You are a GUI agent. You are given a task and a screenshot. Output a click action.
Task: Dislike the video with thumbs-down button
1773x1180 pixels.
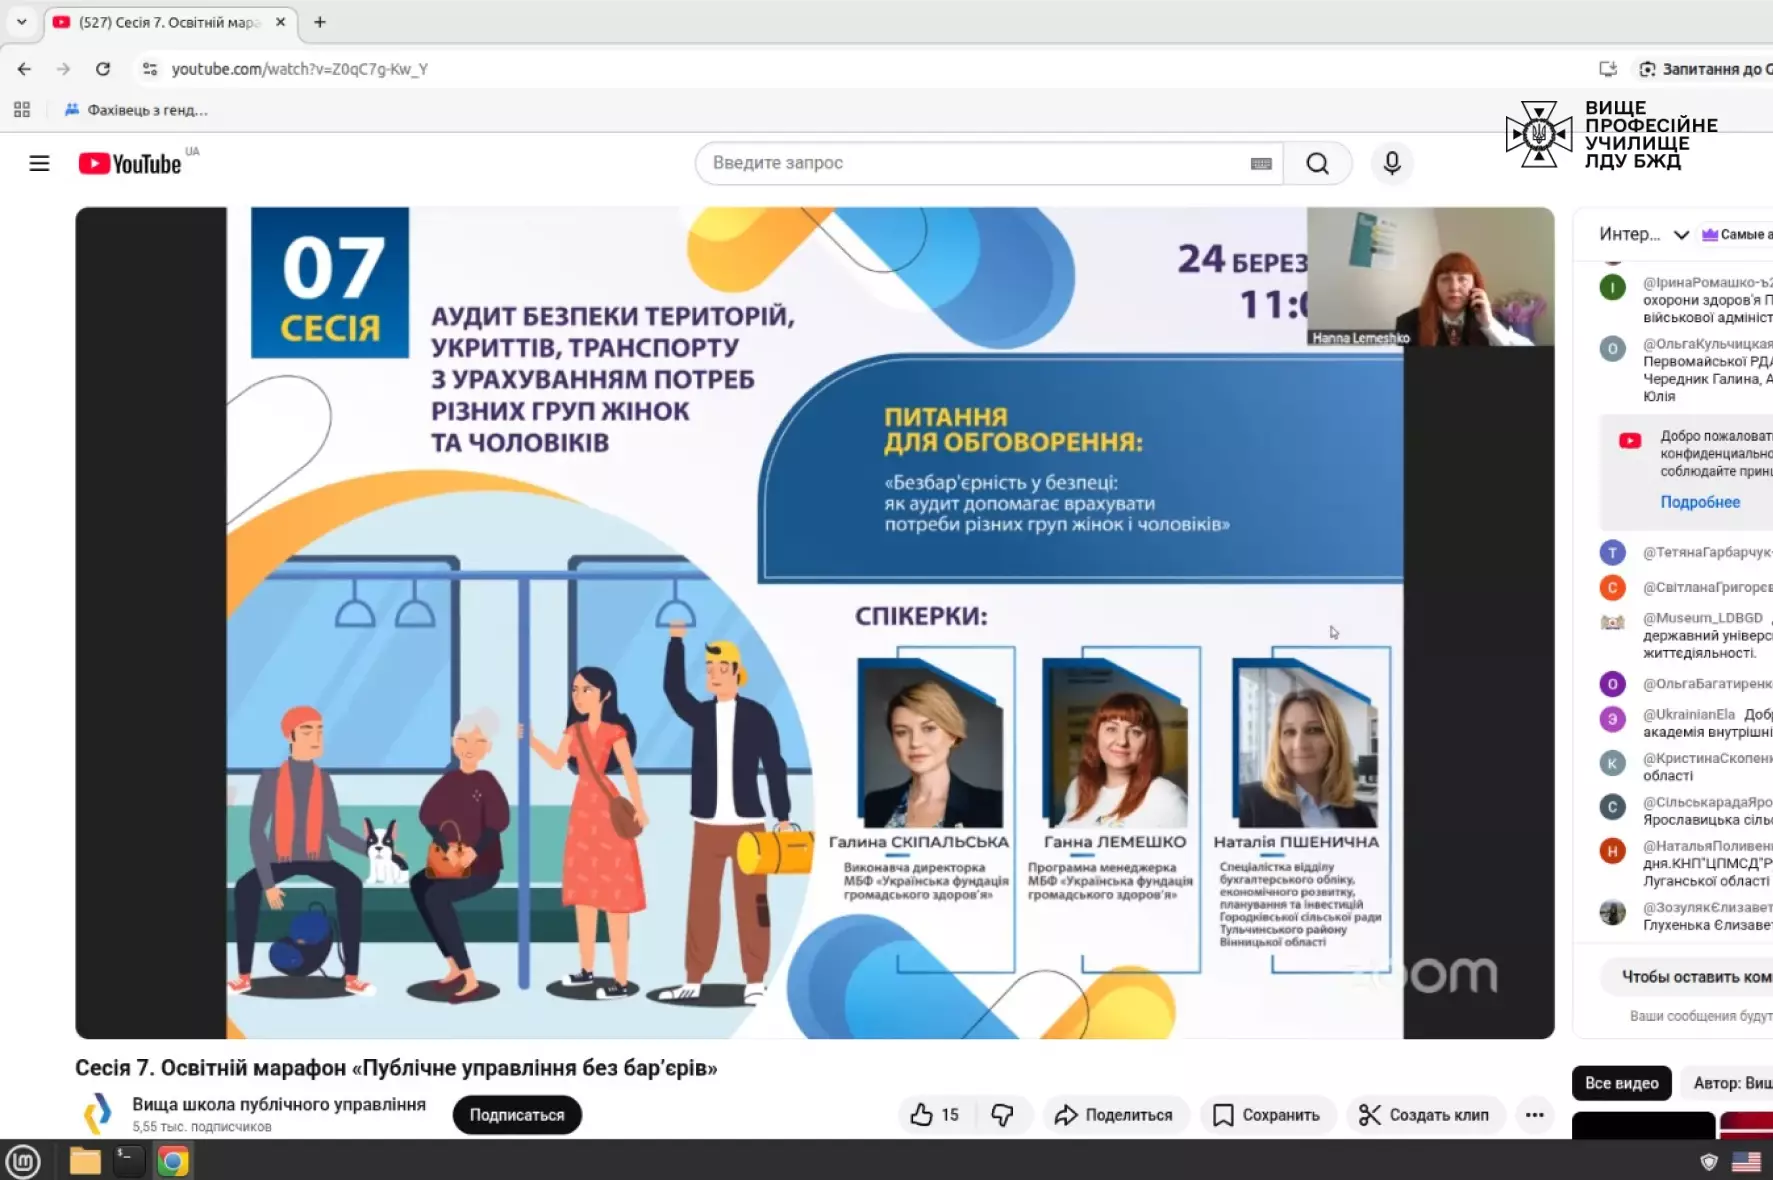click(1002, 1114)
